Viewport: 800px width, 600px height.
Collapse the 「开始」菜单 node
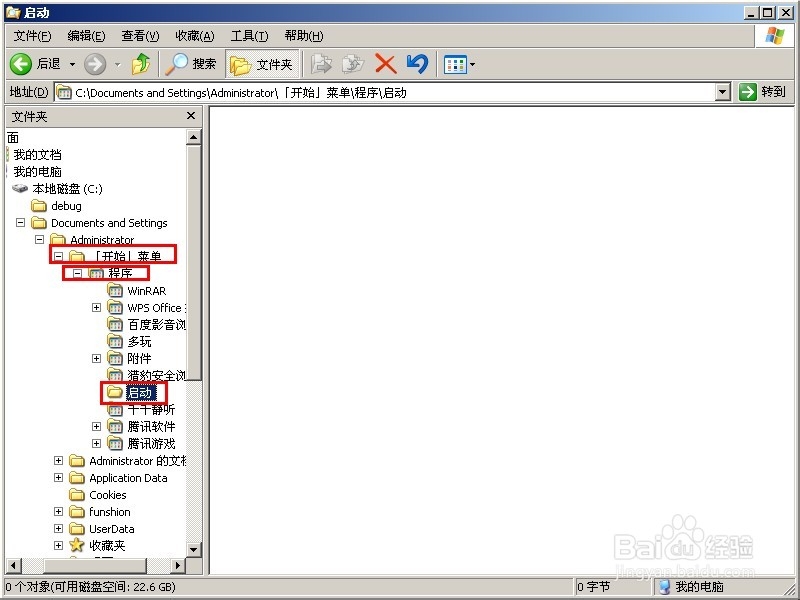click(59, 256)
